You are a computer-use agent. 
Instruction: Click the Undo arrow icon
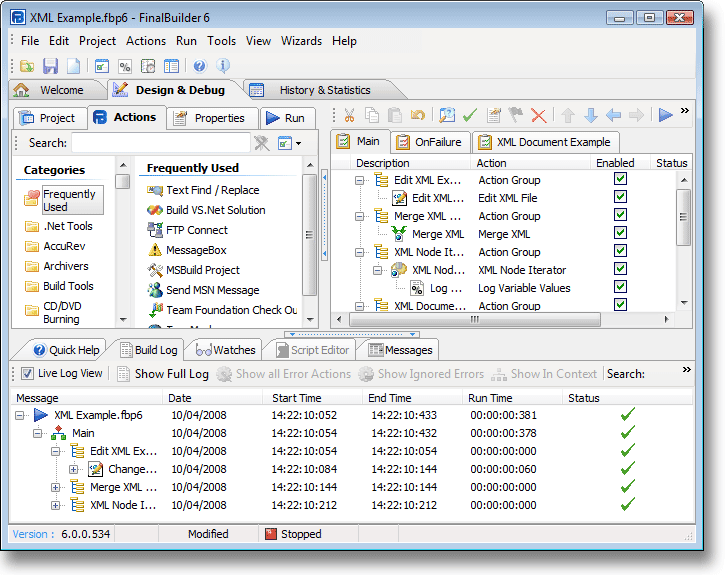click(417, 115)
